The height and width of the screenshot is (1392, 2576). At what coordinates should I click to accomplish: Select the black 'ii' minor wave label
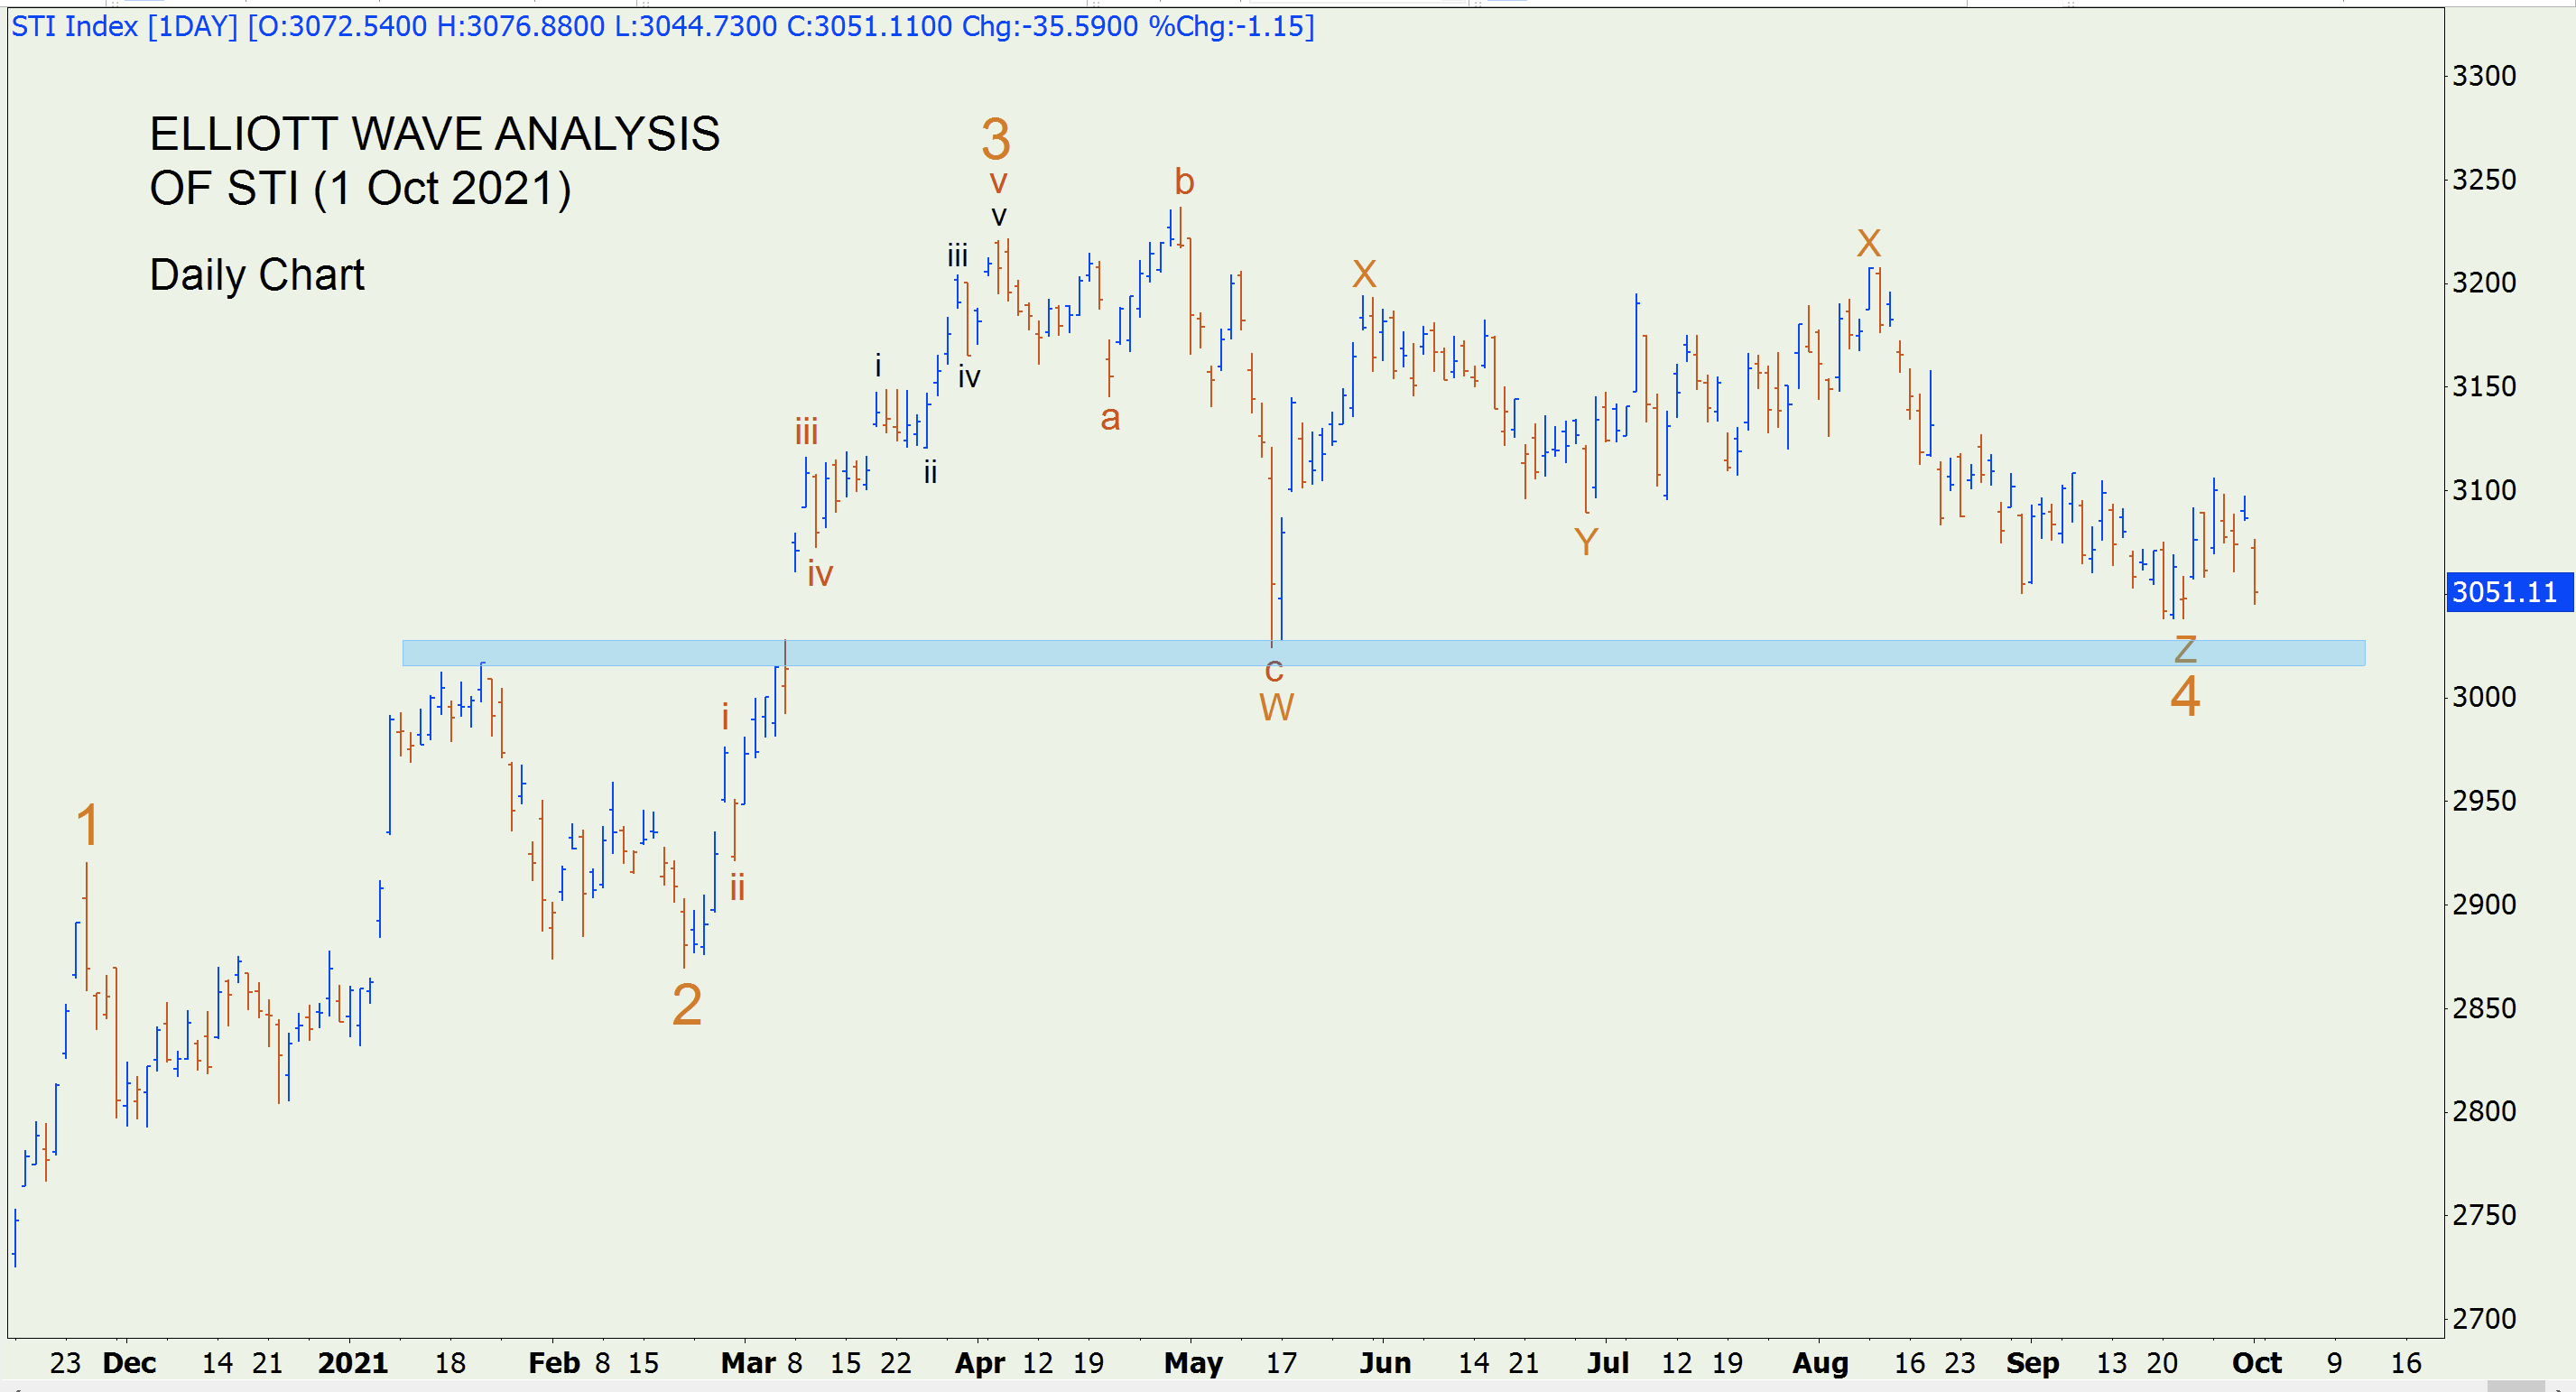coord(930,472)
